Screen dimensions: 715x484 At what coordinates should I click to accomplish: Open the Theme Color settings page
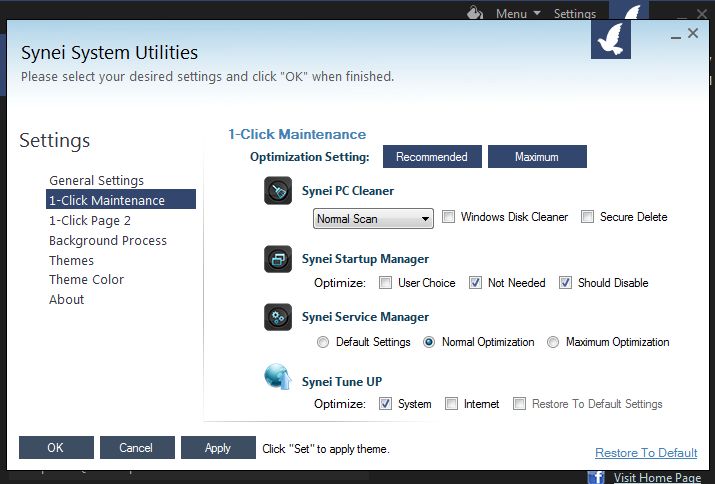86,280
